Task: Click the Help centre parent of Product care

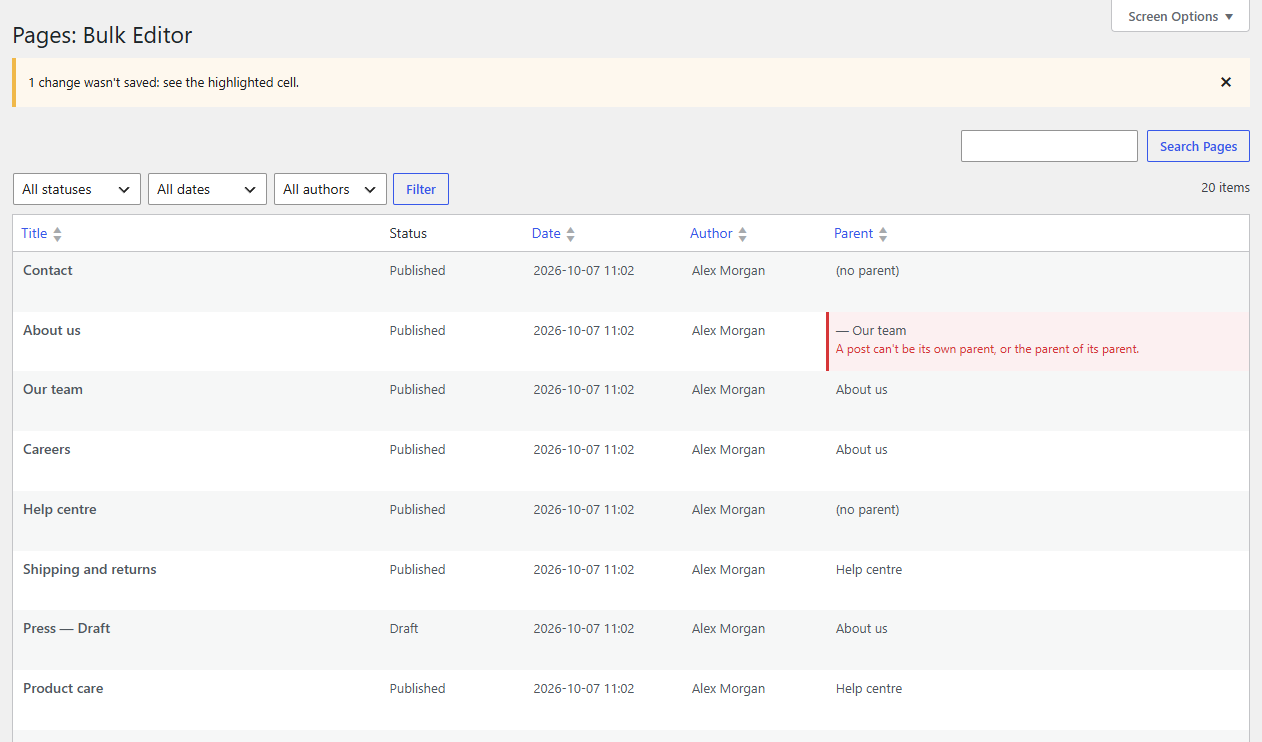Action: pyautogui.click(x=869, y=688)
